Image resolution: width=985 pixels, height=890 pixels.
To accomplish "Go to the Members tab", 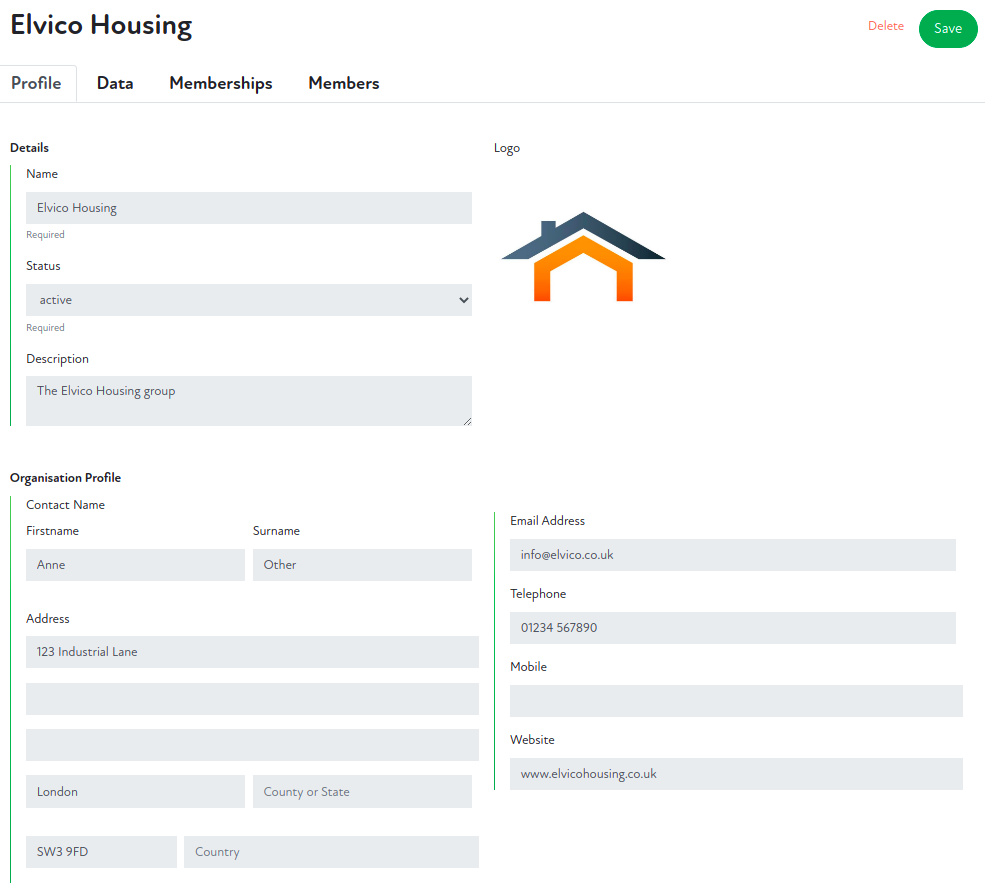I will click(x=343, y=84).
